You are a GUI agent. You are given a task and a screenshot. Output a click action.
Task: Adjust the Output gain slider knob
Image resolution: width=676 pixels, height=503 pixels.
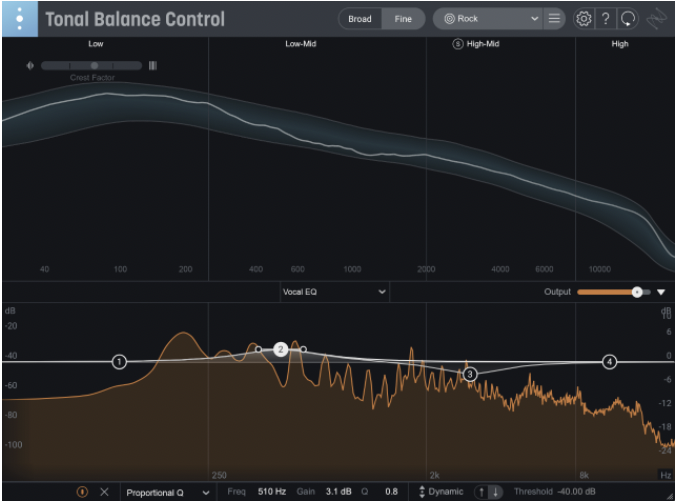637,292
